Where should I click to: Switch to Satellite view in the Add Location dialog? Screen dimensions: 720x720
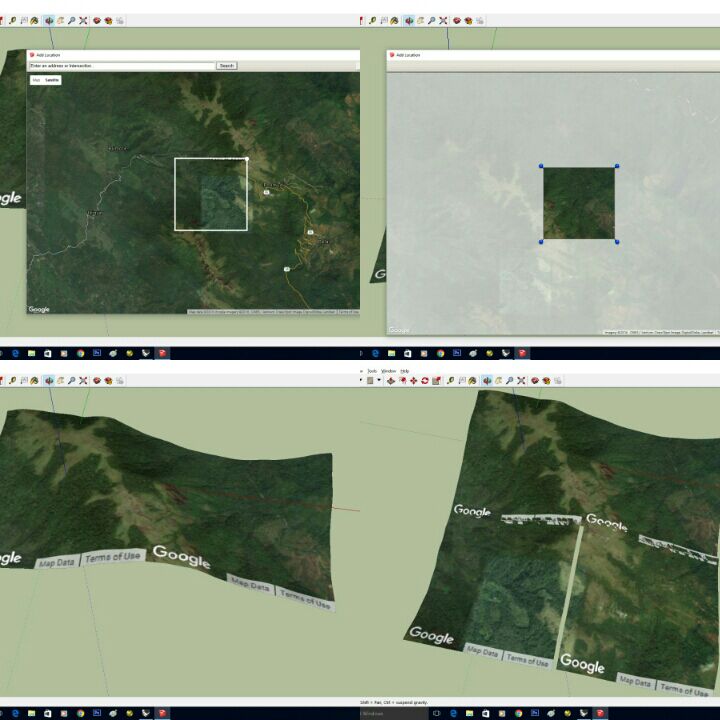coord(52,80)
